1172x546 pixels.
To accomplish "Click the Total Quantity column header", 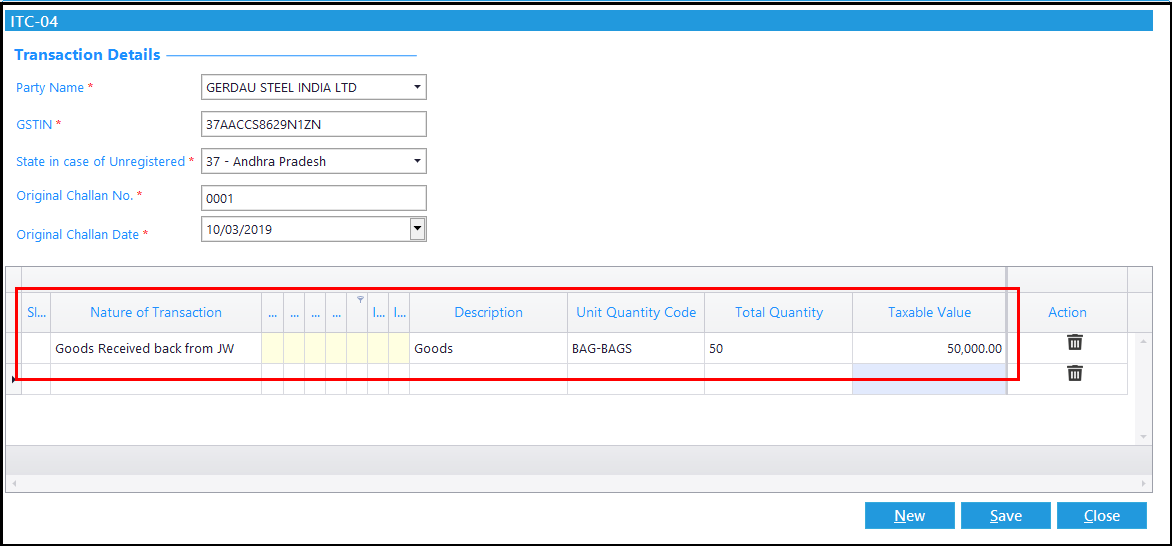I will [x=778, y=313].
